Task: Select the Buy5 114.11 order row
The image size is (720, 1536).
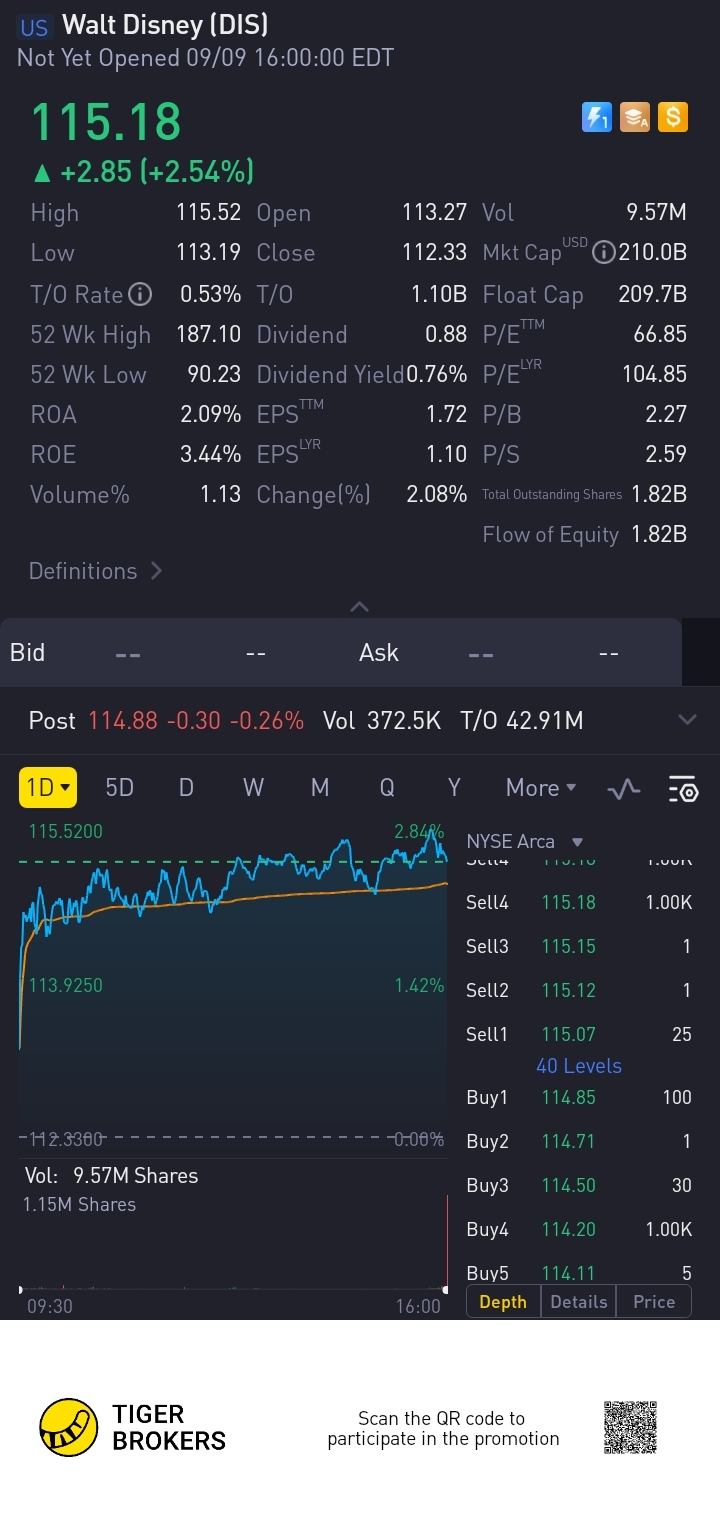Action: pyautogui.click(x=579, y=1273)
